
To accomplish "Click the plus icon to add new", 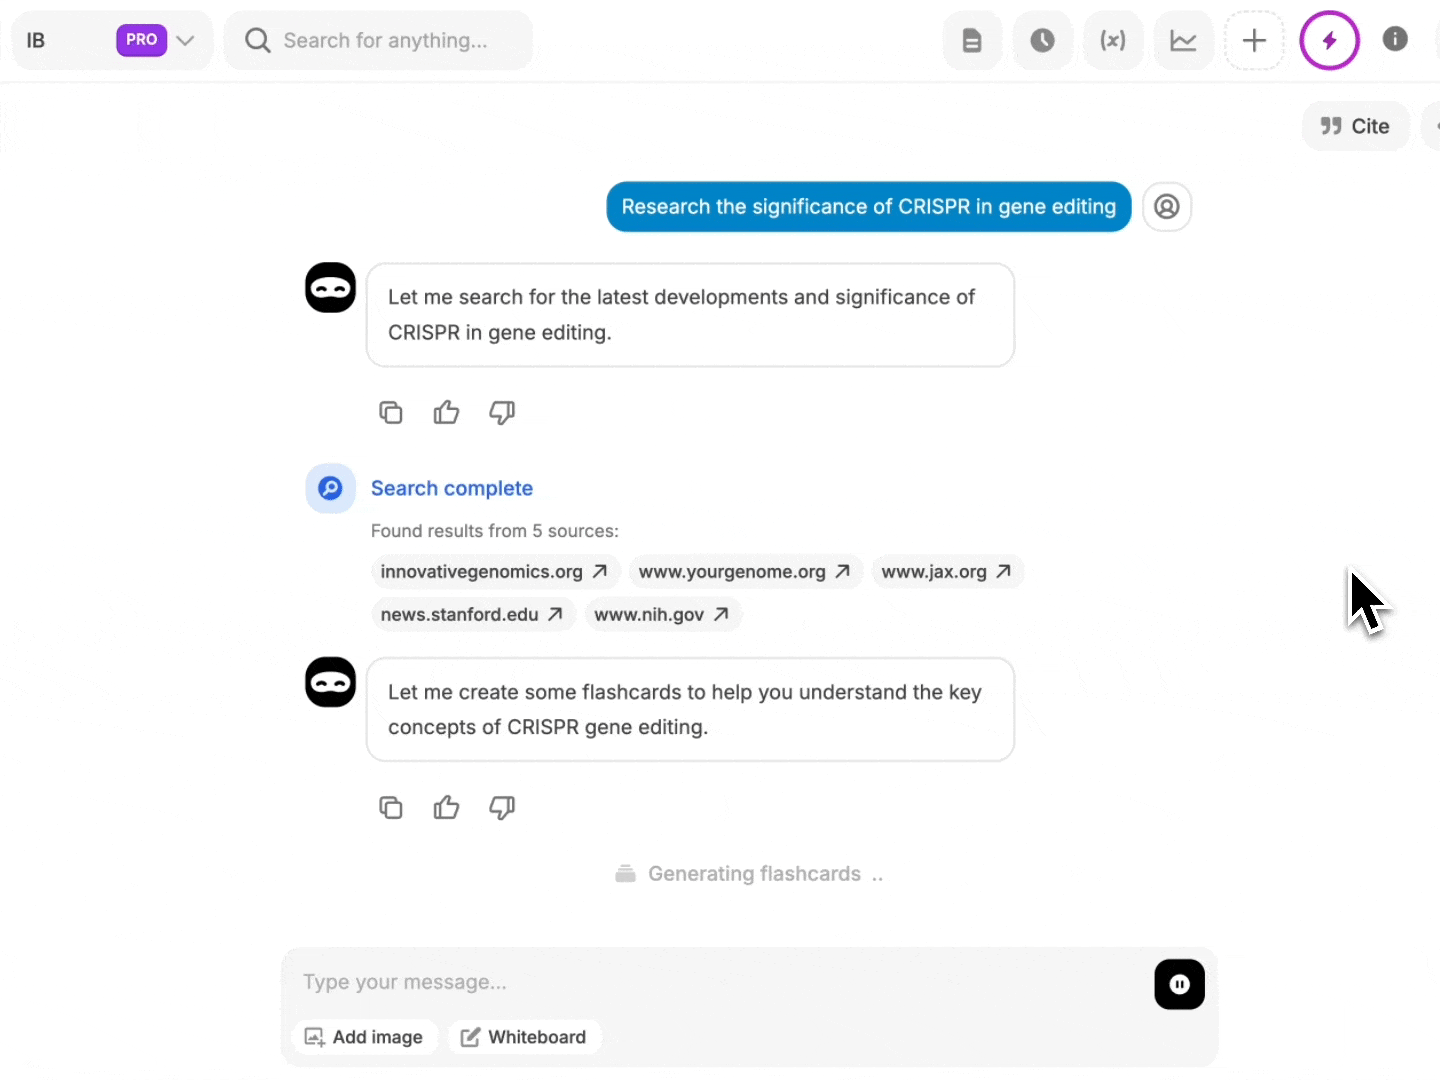I will click(x=1254, y=41).
